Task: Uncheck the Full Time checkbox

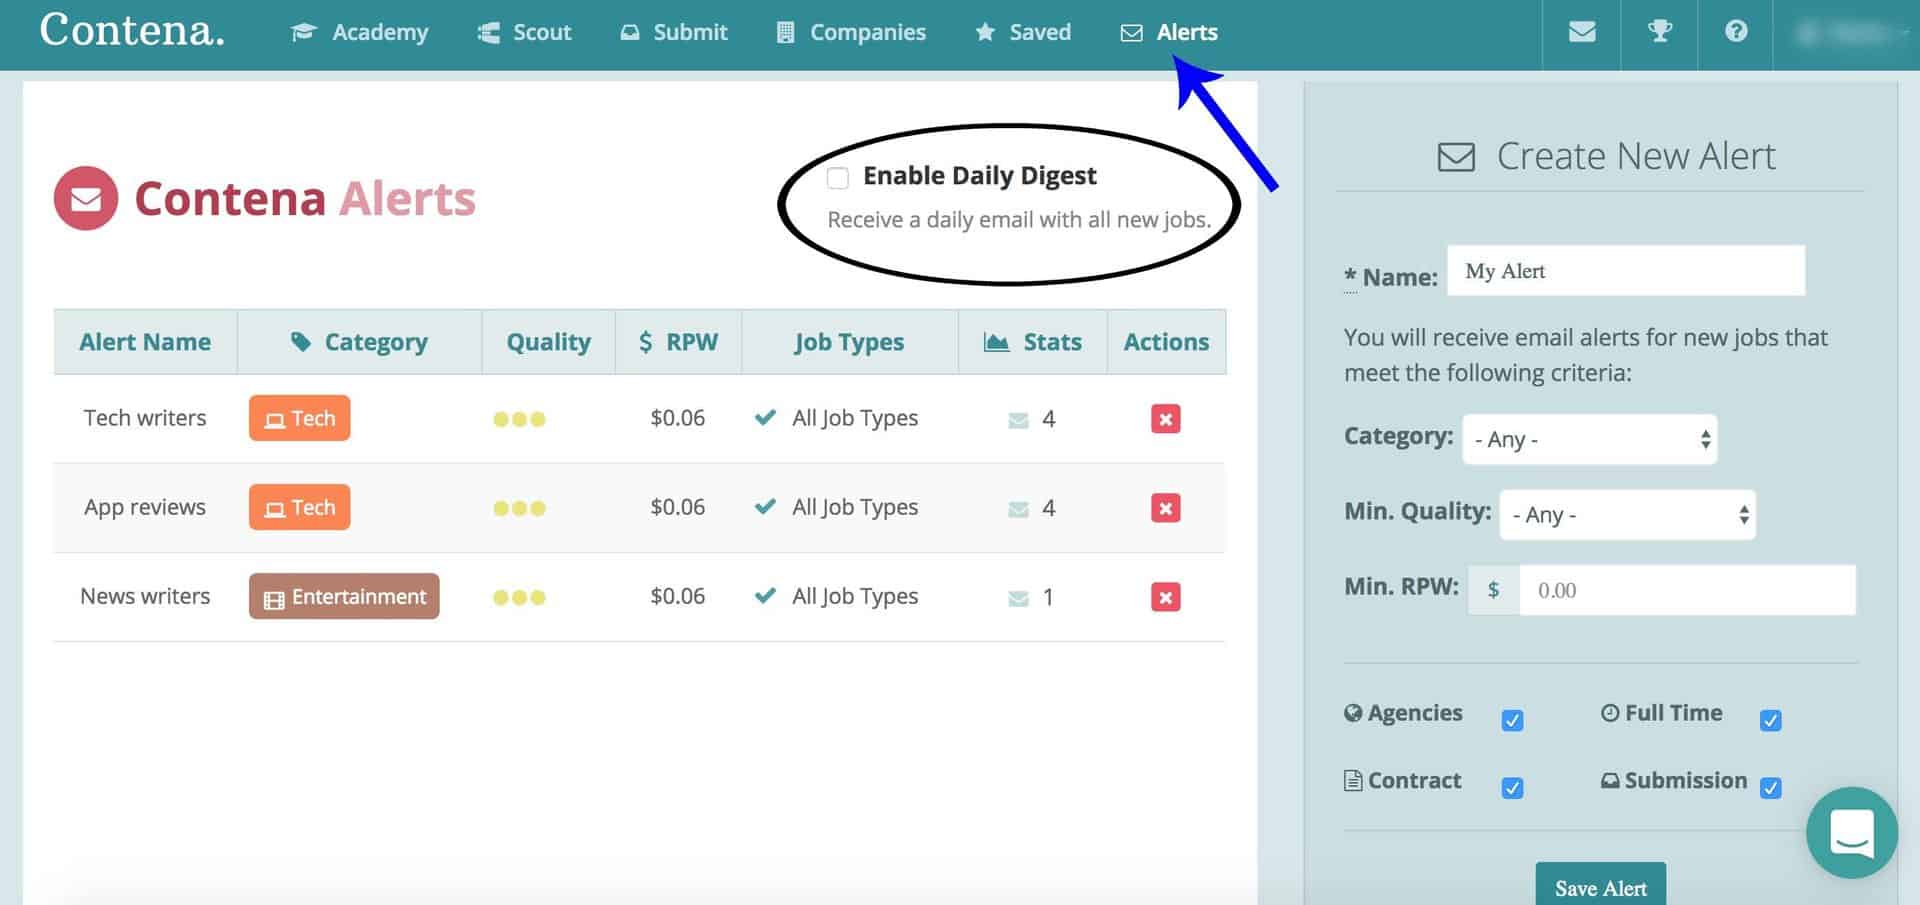Action: pos(1770,720)
